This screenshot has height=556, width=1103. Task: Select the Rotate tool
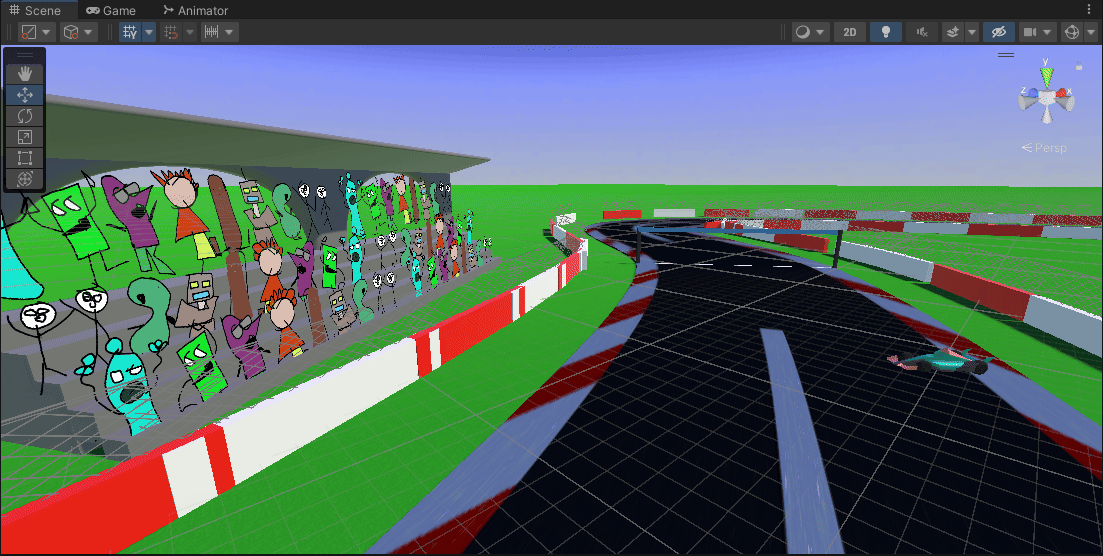[x=25, y=115]
